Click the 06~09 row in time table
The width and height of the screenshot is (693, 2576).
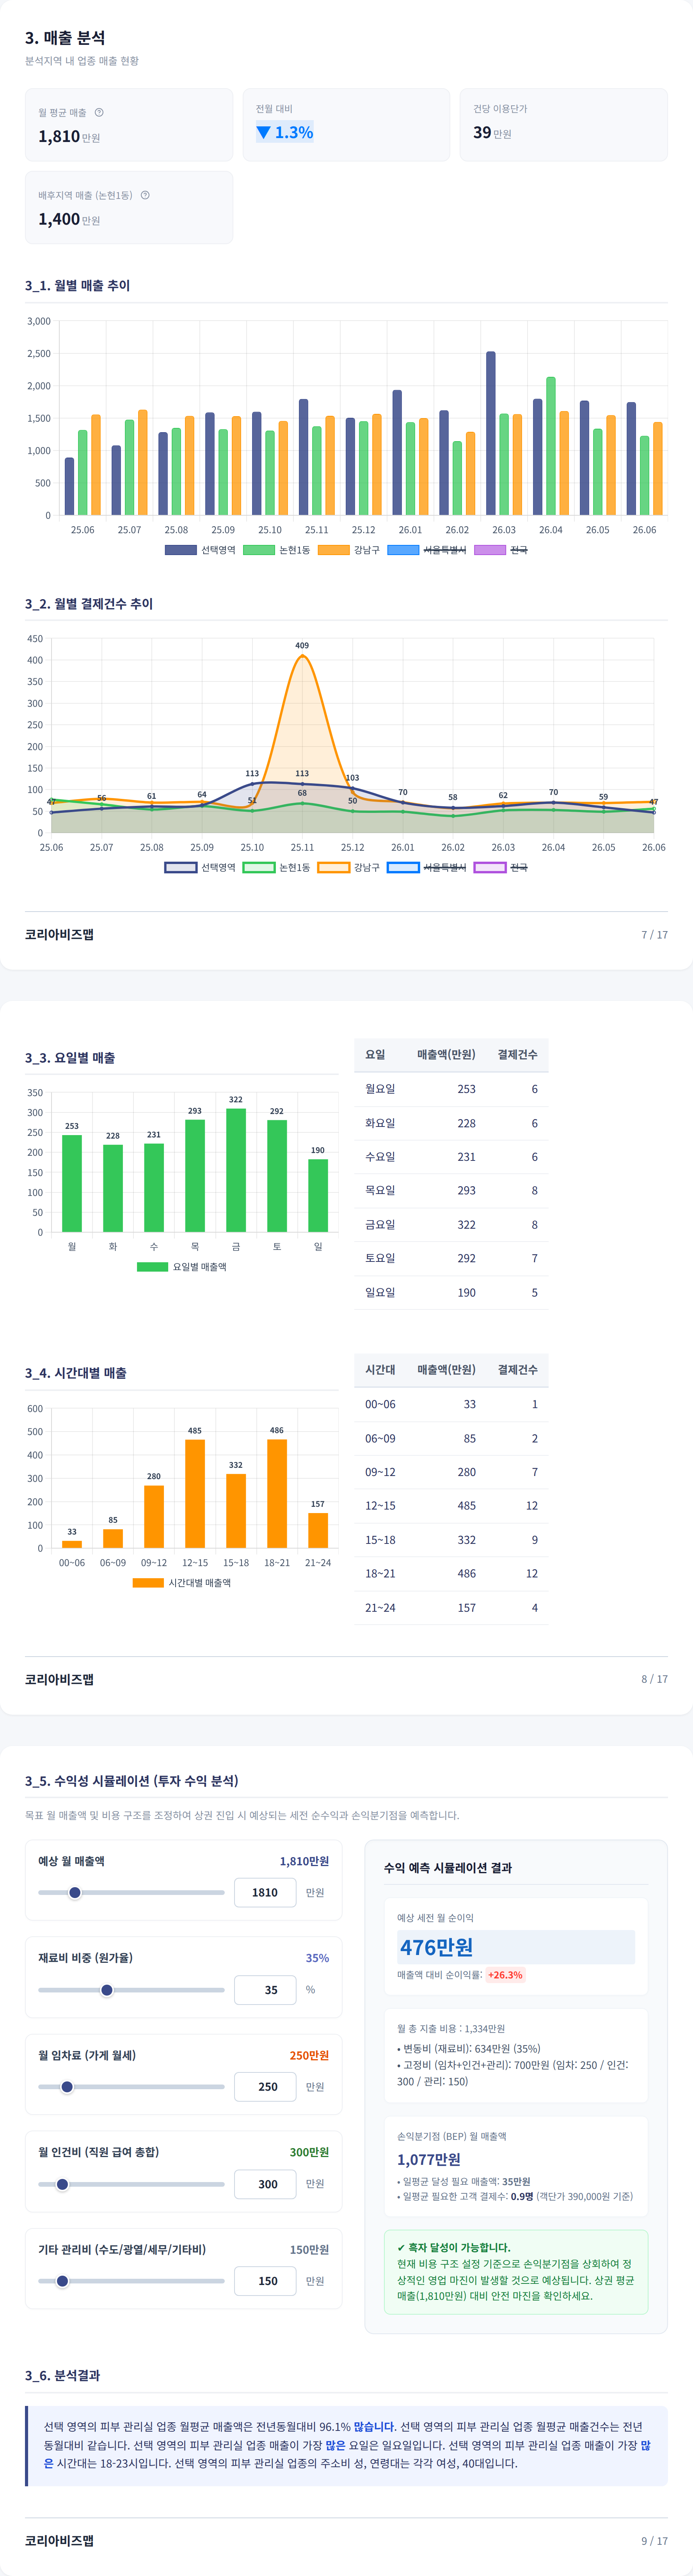[451, 1438]
